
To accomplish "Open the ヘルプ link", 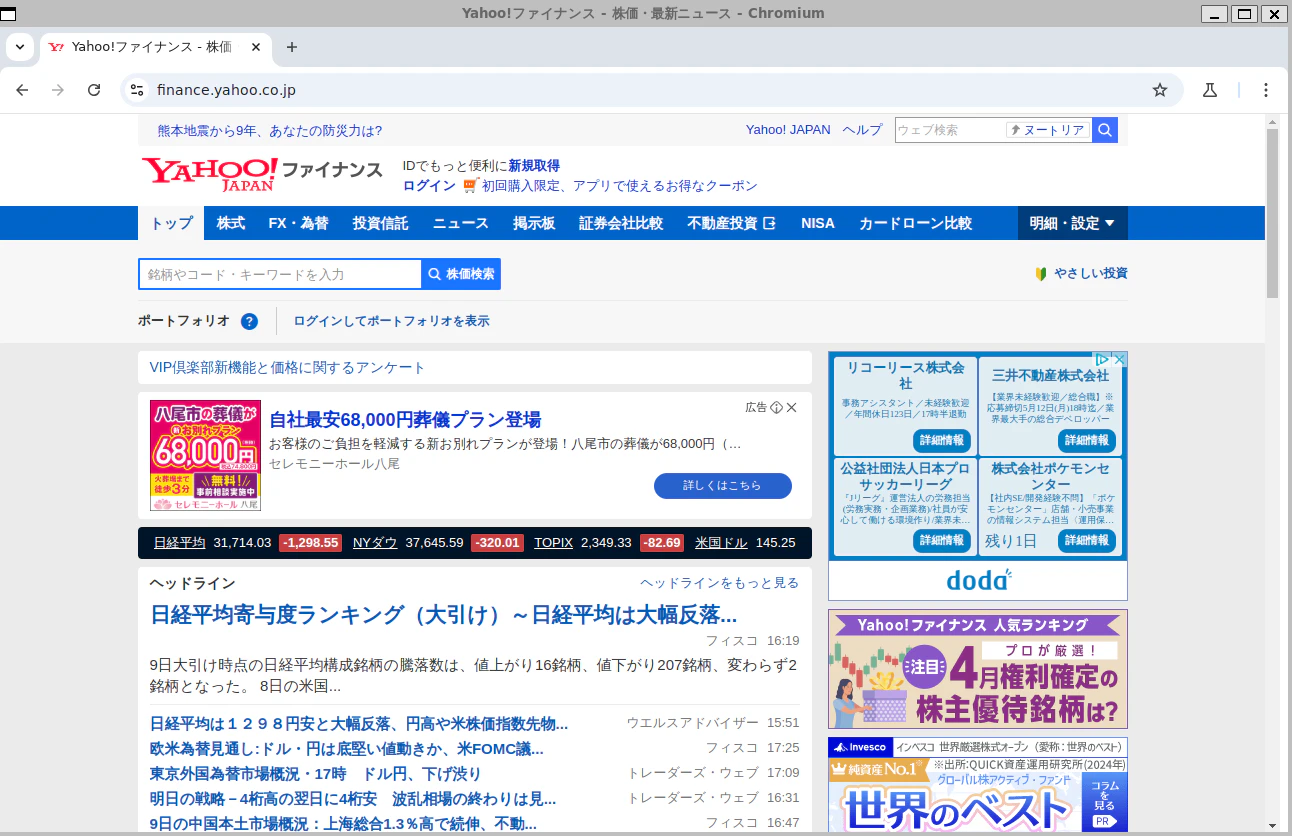I will click(x=862, y=130).
